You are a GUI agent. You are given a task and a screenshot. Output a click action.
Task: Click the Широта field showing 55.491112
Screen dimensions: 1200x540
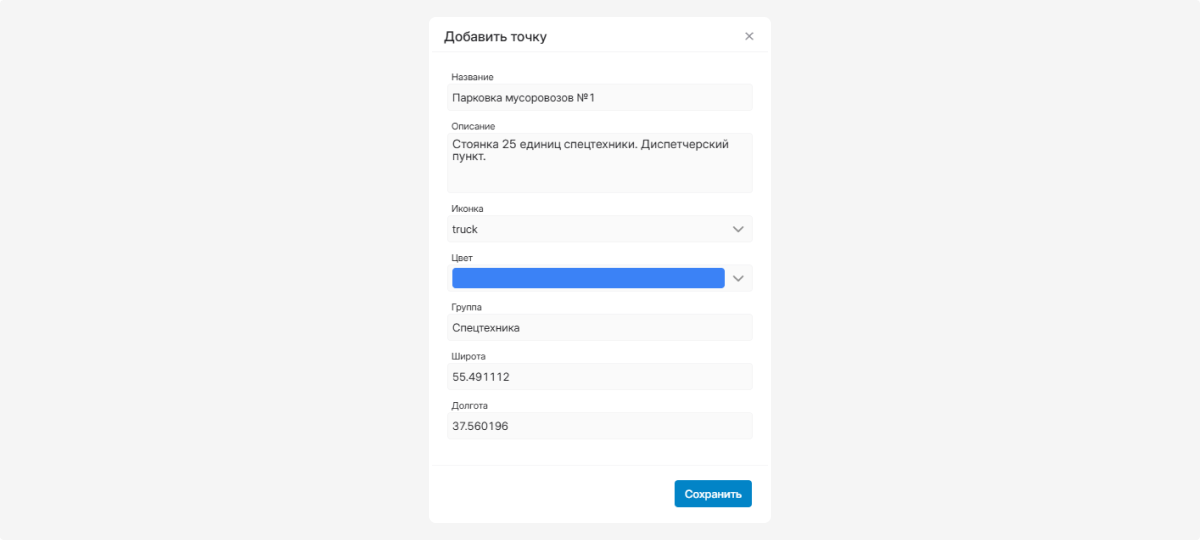(599, 377)
